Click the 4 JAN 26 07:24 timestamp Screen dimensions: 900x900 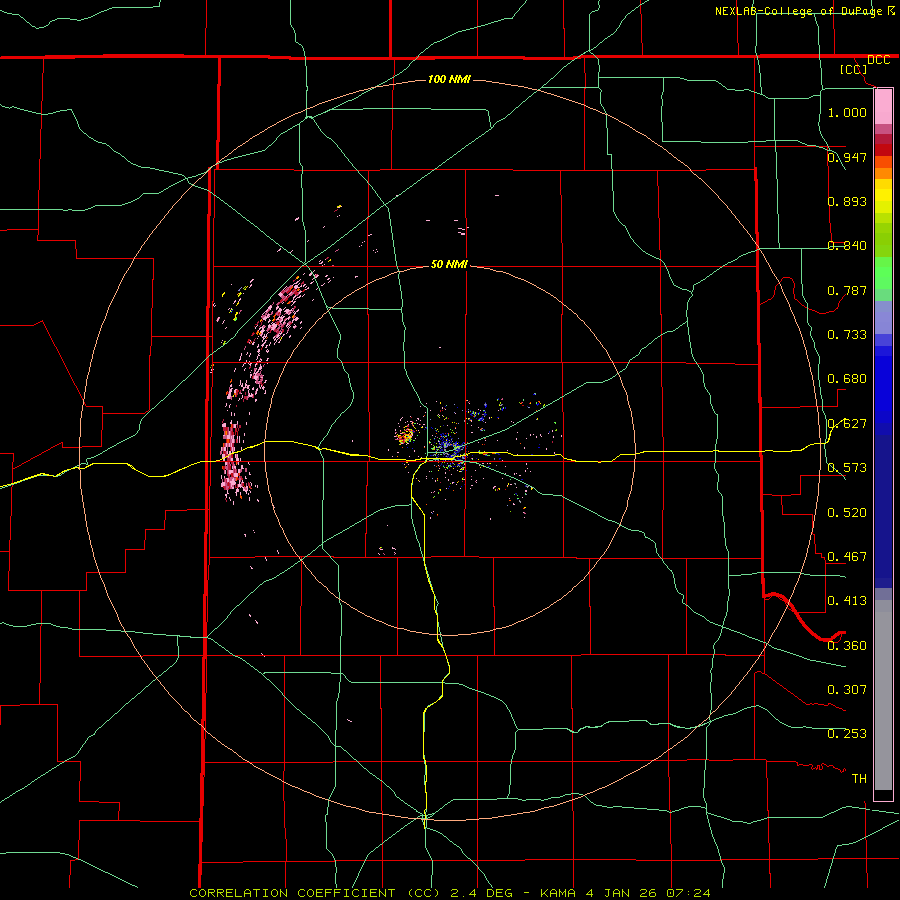[x=648, y=893]
